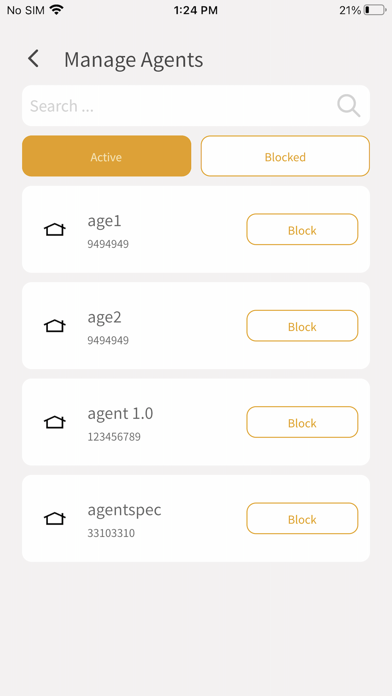Viewport: 392px width, 696px height.
Task: Switch to the Blocked tab
Action: click(x=285, y=156)
